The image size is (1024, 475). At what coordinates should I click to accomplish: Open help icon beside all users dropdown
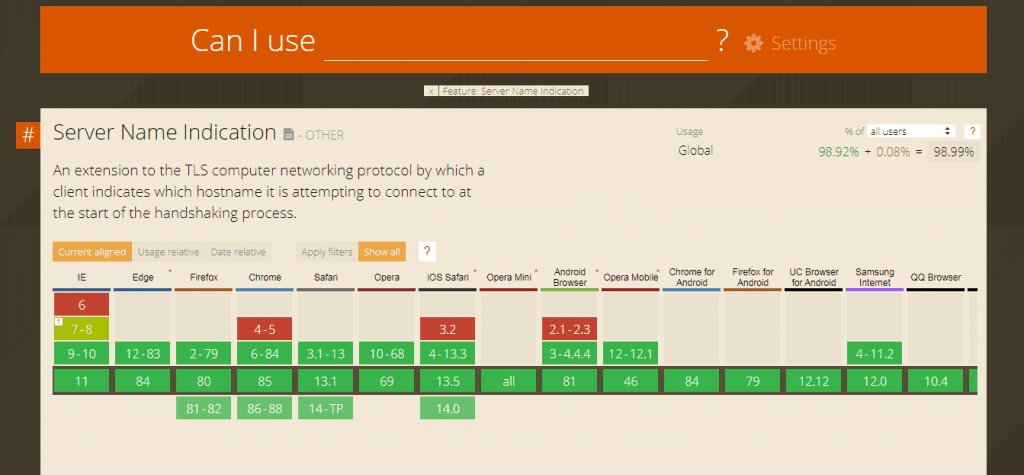(972, 131)
